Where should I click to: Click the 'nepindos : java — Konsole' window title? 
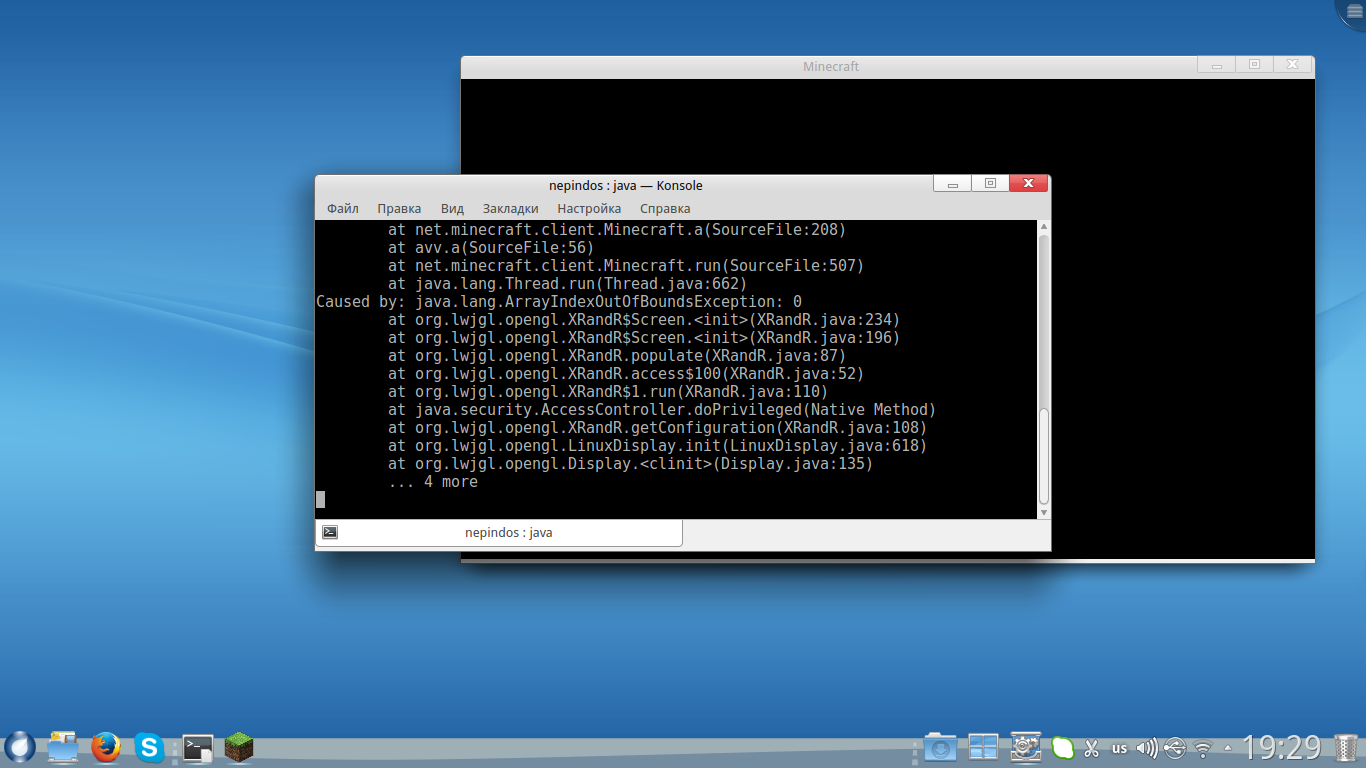tap(626, 185)
